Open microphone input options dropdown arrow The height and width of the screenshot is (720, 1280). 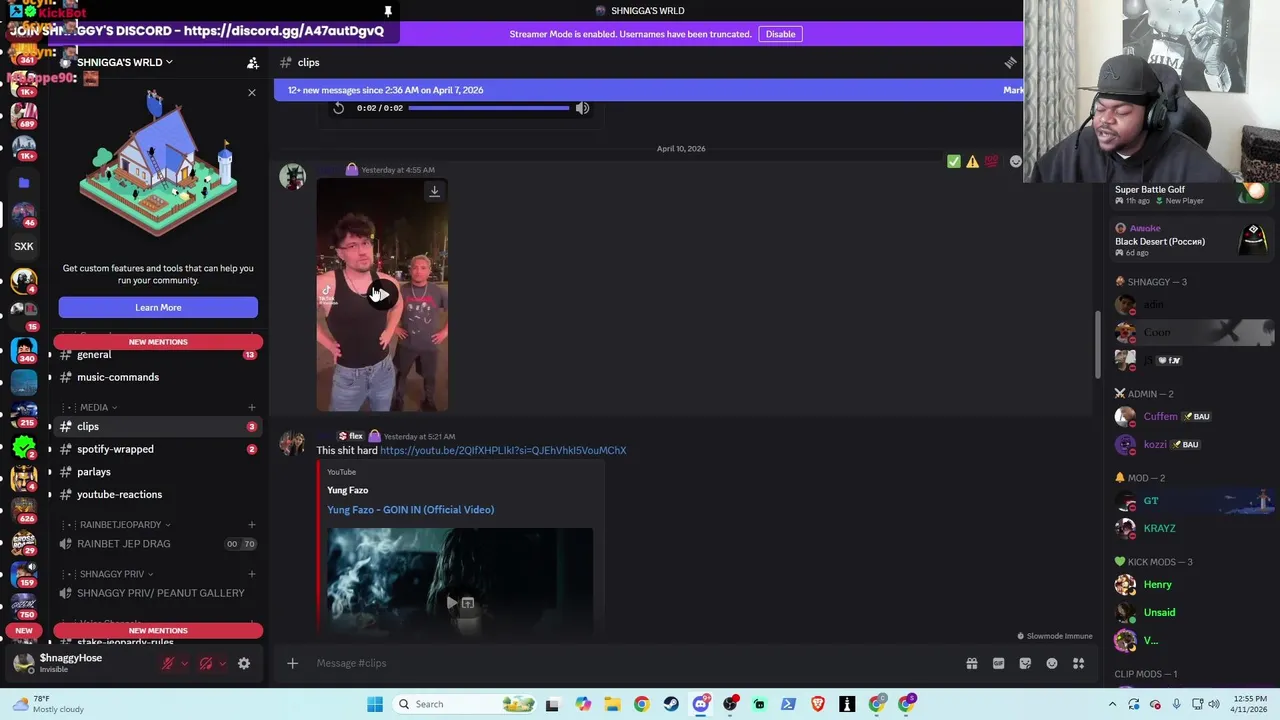coord(184,663)
